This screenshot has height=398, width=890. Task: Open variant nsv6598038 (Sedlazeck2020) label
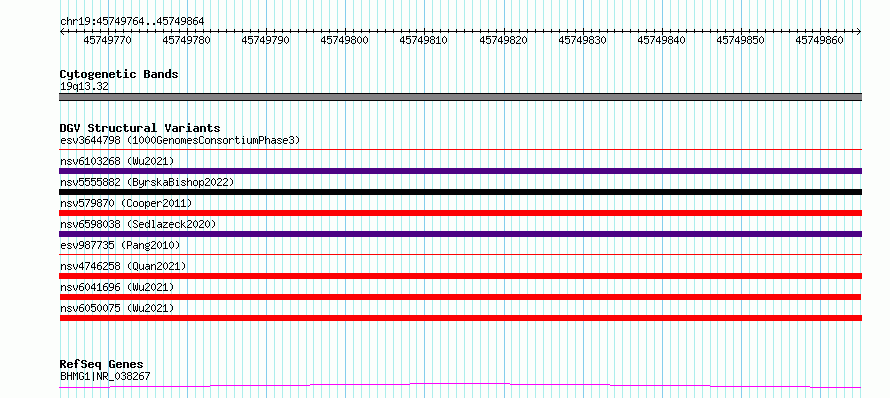(x=138, y=224)
